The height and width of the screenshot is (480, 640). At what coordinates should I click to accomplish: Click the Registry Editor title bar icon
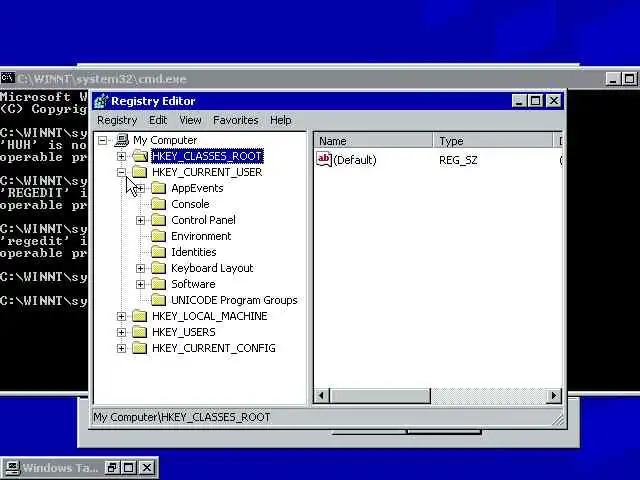[x=102, y=101]
